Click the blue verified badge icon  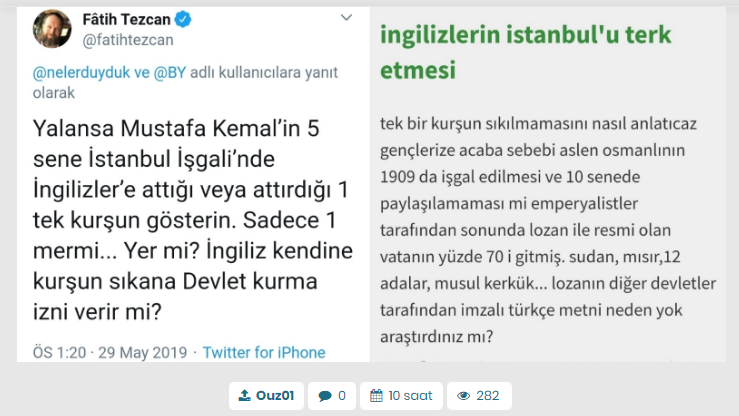tap(183, 19)
